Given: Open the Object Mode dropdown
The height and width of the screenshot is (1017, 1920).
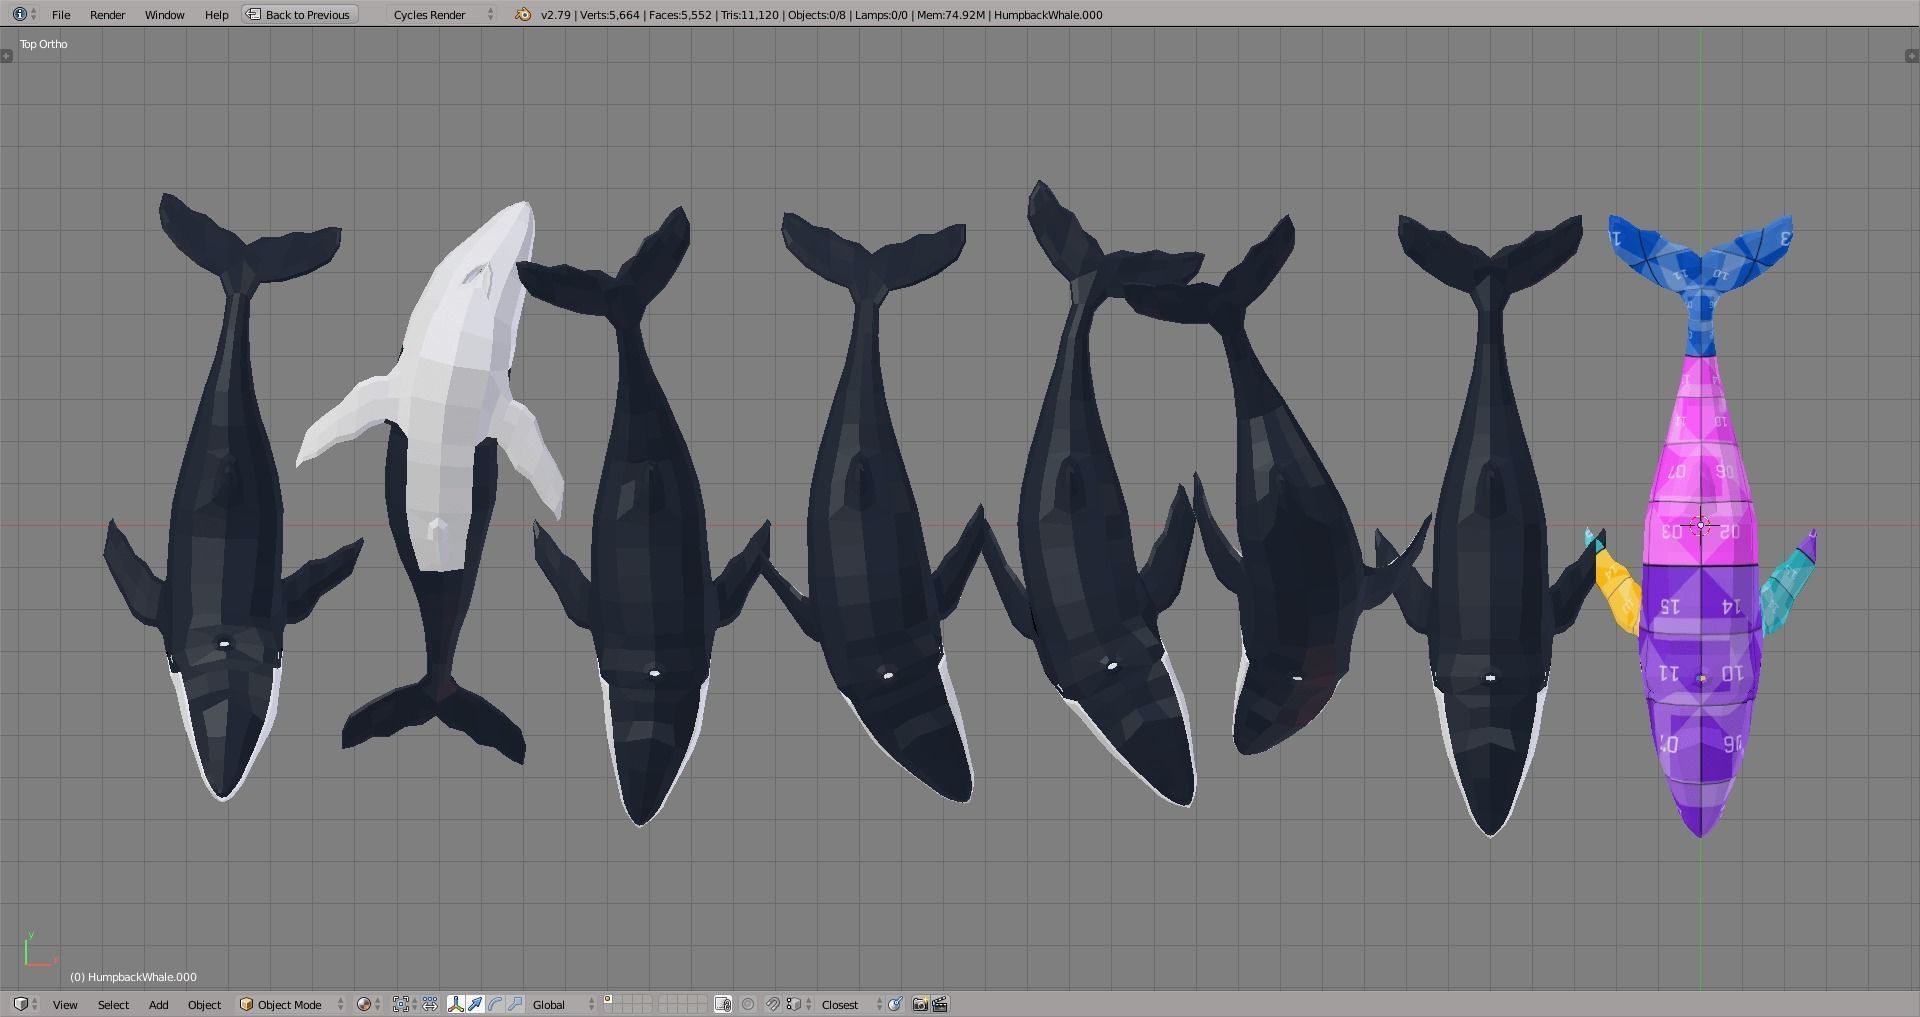Looking at the screenshot, I should 291,1004.
